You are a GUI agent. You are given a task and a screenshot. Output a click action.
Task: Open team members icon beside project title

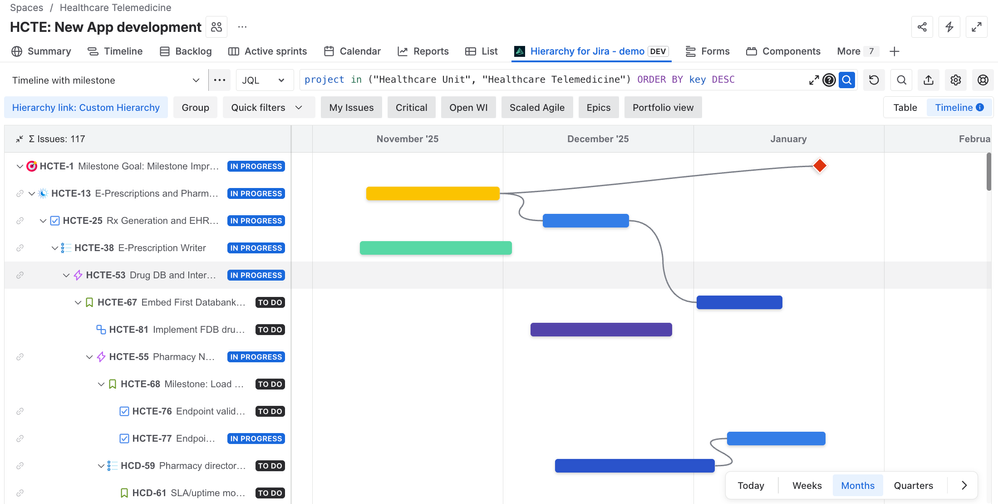[217, 27]
